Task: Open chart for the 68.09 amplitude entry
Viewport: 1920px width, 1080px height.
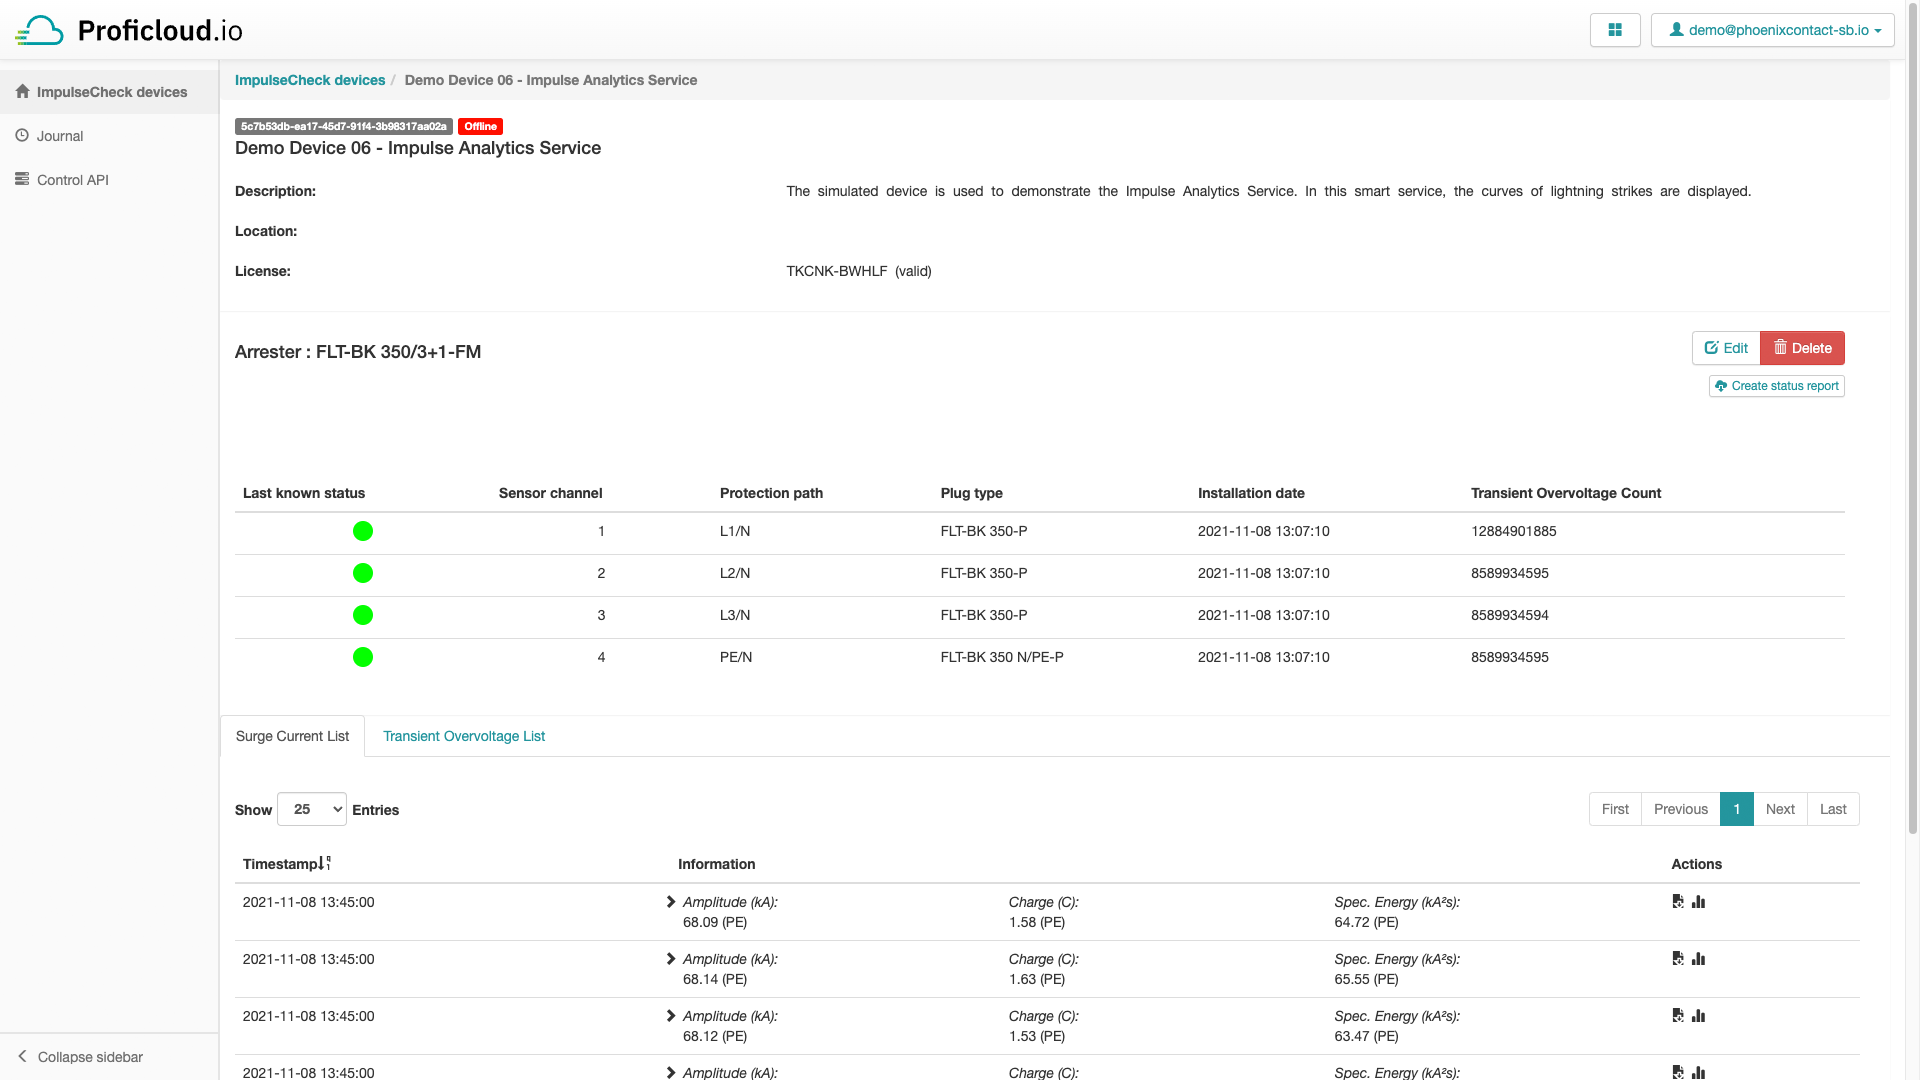Action: point(1698,901)
